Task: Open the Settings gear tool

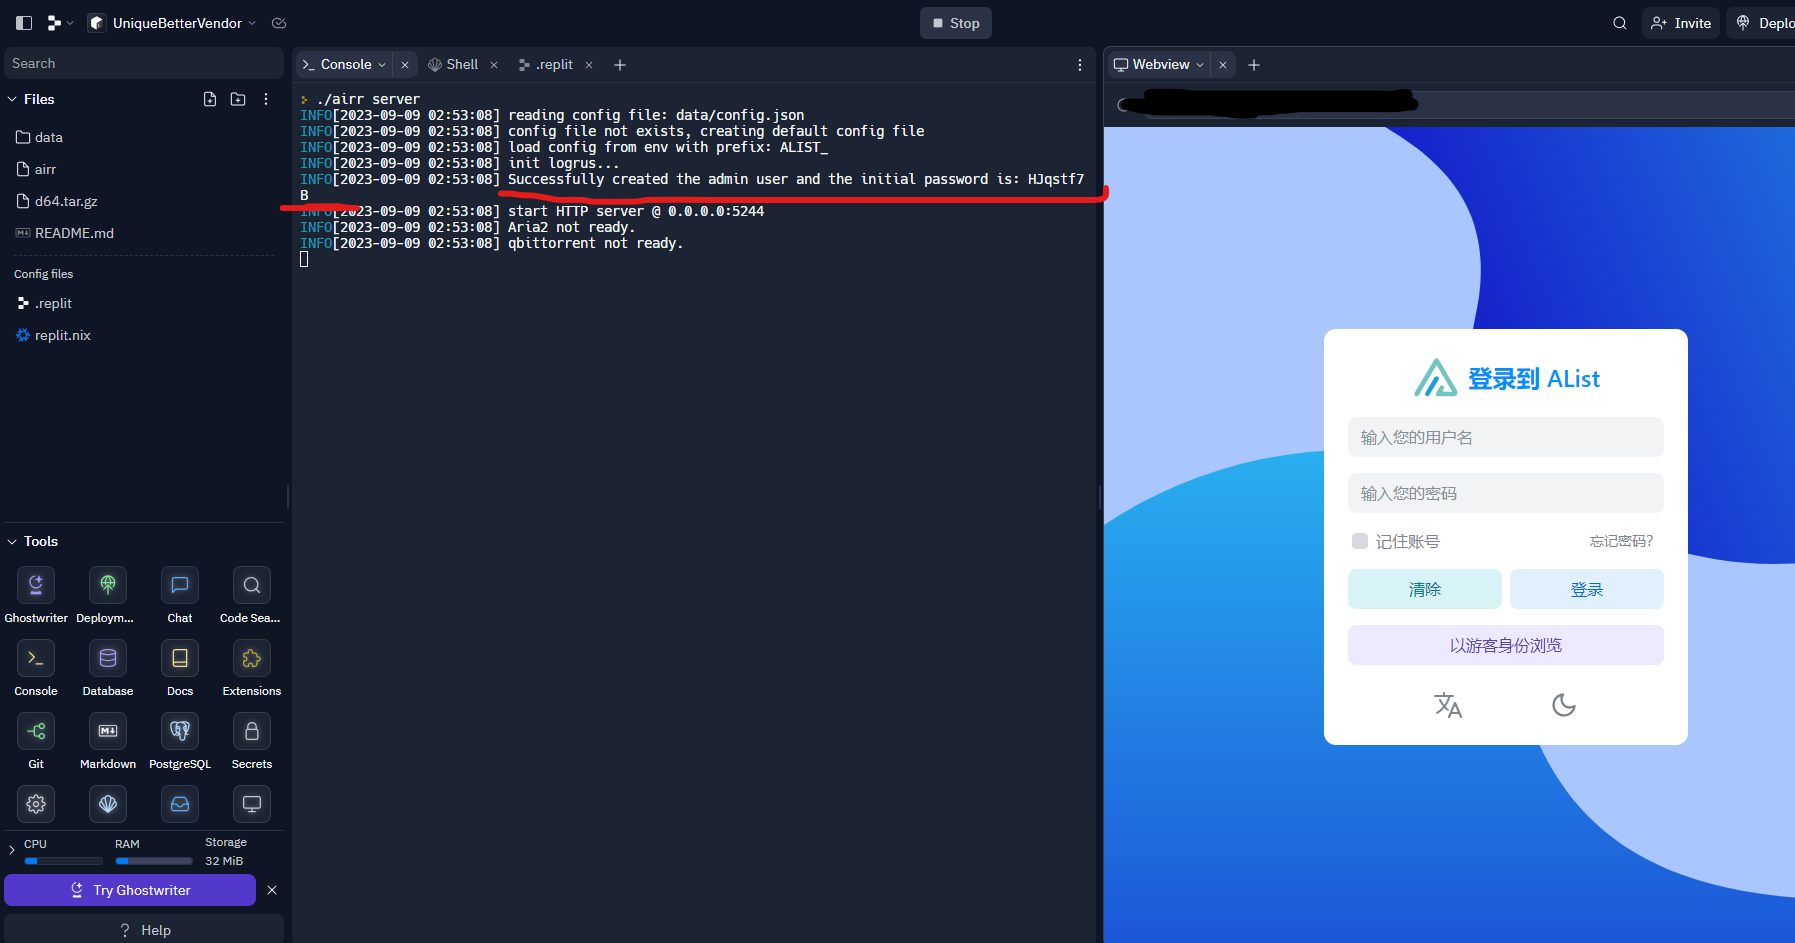Action: pyautogui.click(x=36, y=804)
